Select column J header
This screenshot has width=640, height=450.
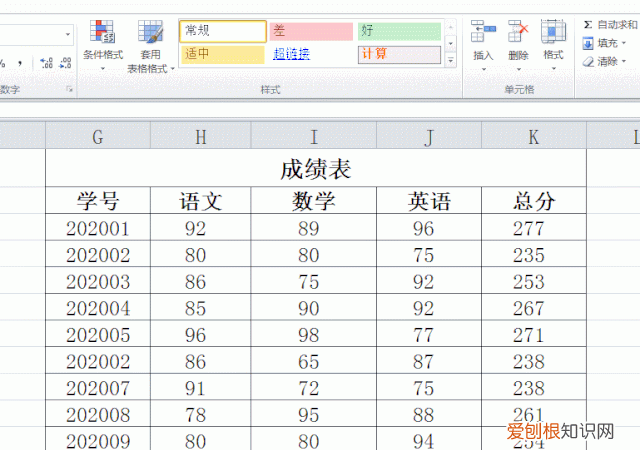pos(429,136)
